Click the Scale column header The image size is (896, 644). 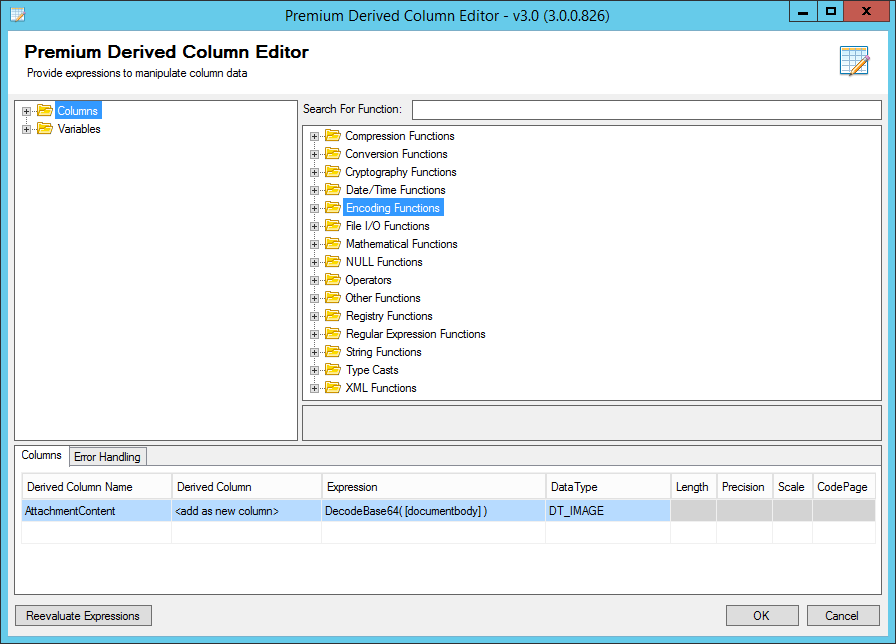click(792, 487)
